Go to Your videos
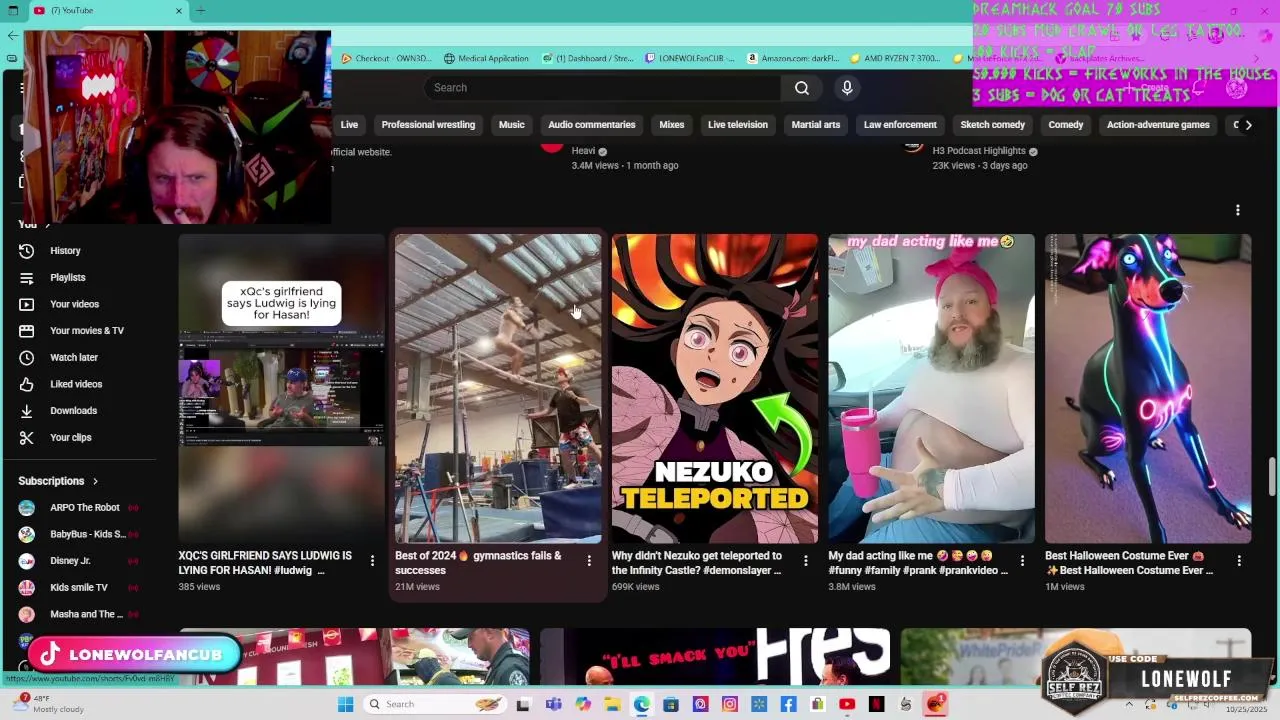This screenshot has height=720, width=1280. (74, 304)
